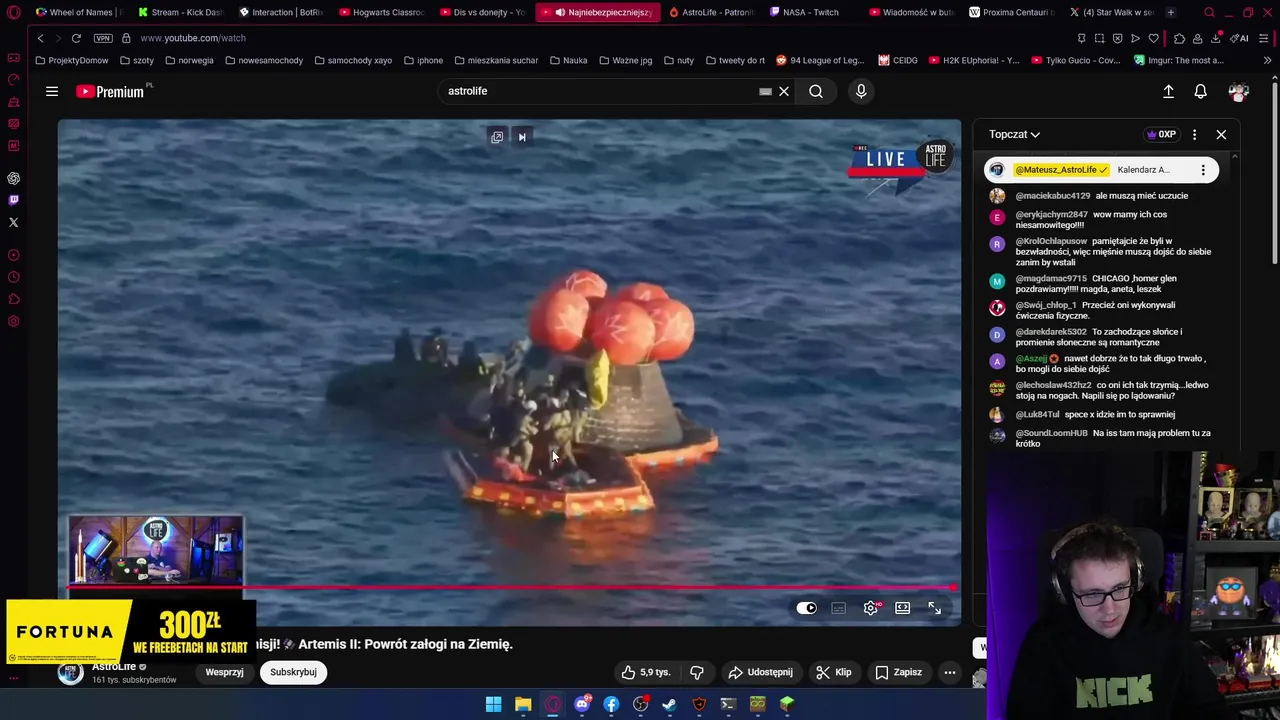Submit the search with the magnifier icon

pos(816,91)
